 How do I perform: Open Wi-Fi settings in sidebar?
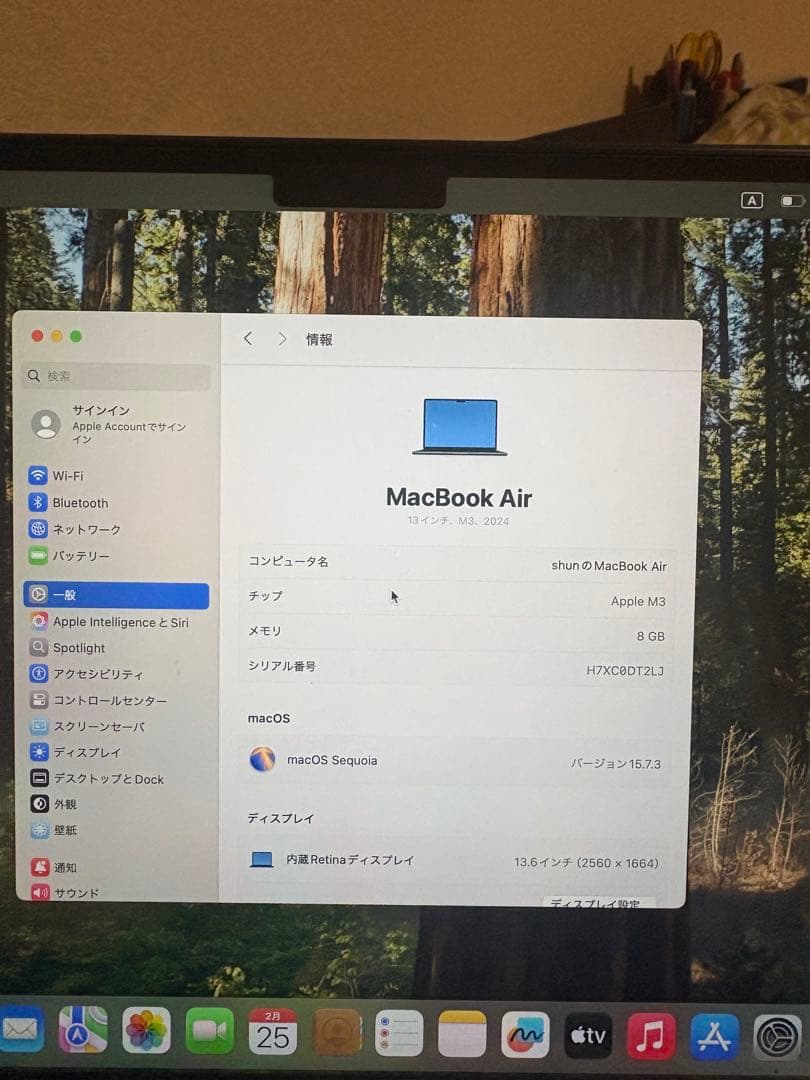pyautogui.click(x=116, y=476)
